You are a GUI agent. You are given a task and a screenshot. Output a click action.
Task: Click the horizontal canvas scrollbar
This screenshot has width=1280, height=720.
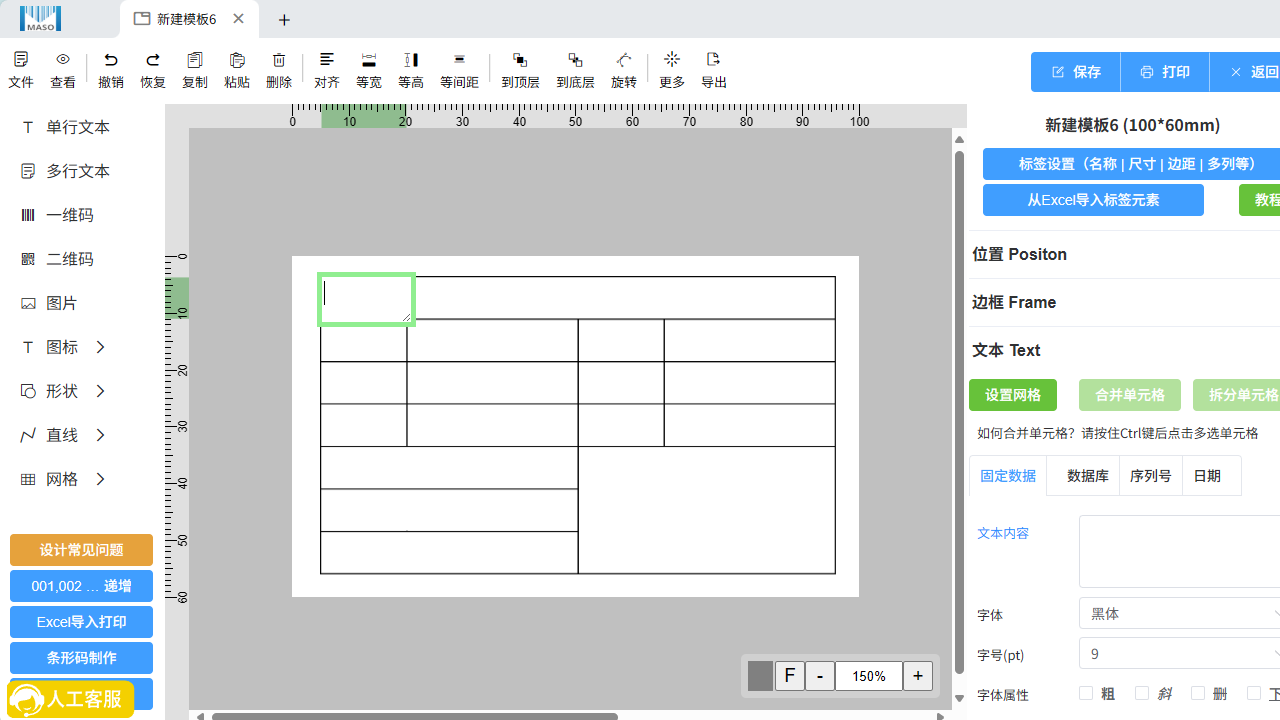coord(415,716)
